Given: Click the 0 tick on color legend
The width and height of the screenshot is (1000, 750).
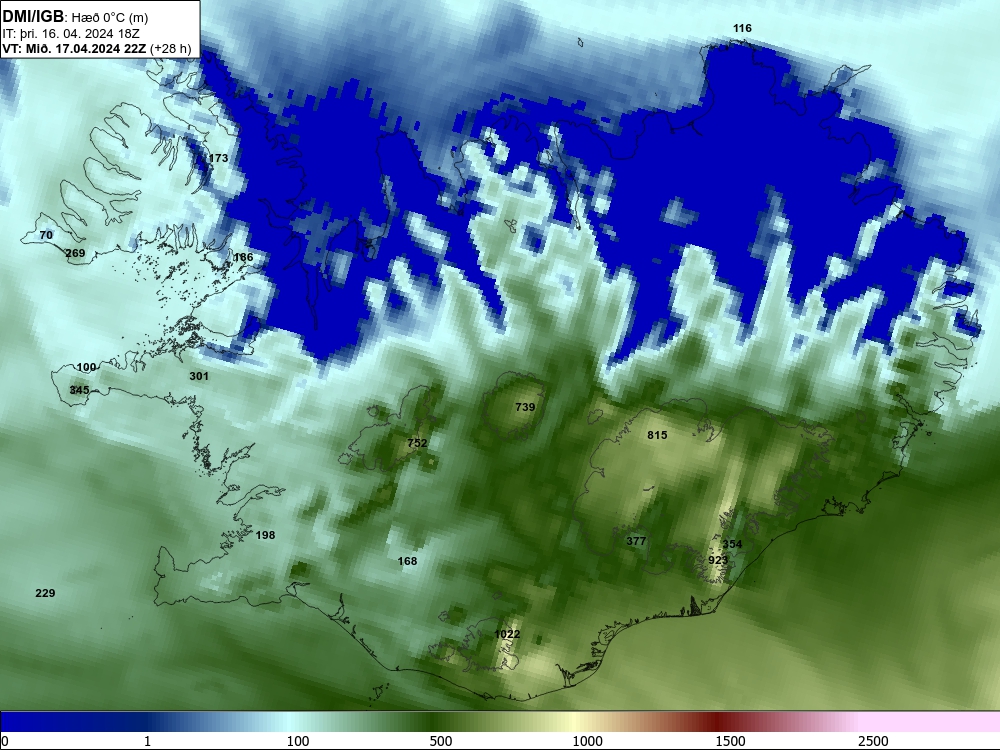Looking at the screenshot, I should pos(4,741).
